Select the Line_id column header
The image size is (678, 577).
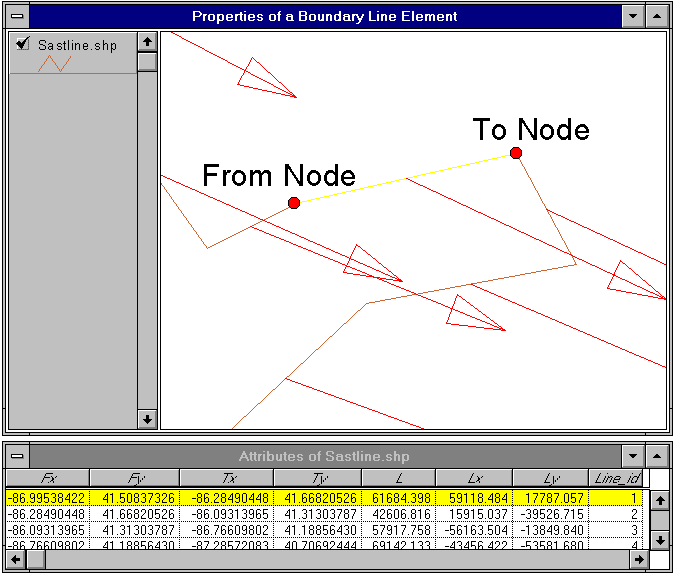click(x=615, y=478)
